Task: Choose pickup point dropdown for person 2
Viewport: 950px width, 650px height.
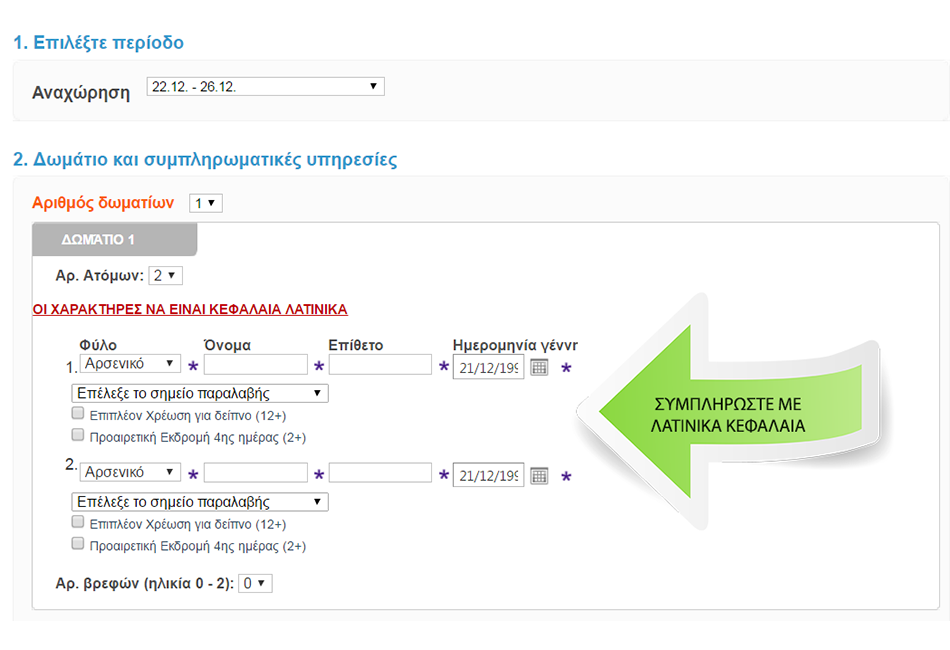Action: pos(199,502)
